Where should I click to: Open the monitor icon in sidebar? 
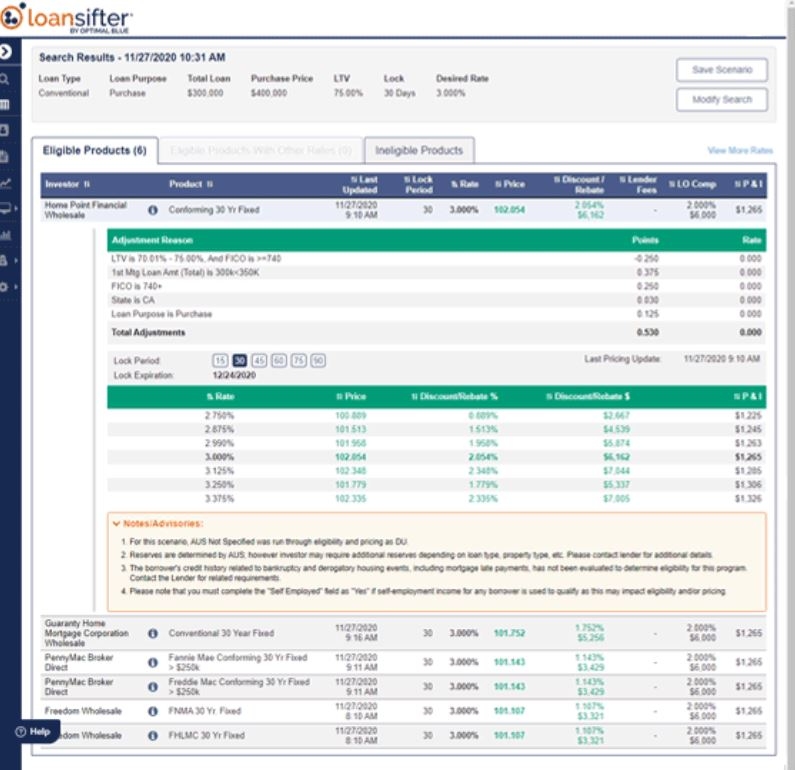6,208
